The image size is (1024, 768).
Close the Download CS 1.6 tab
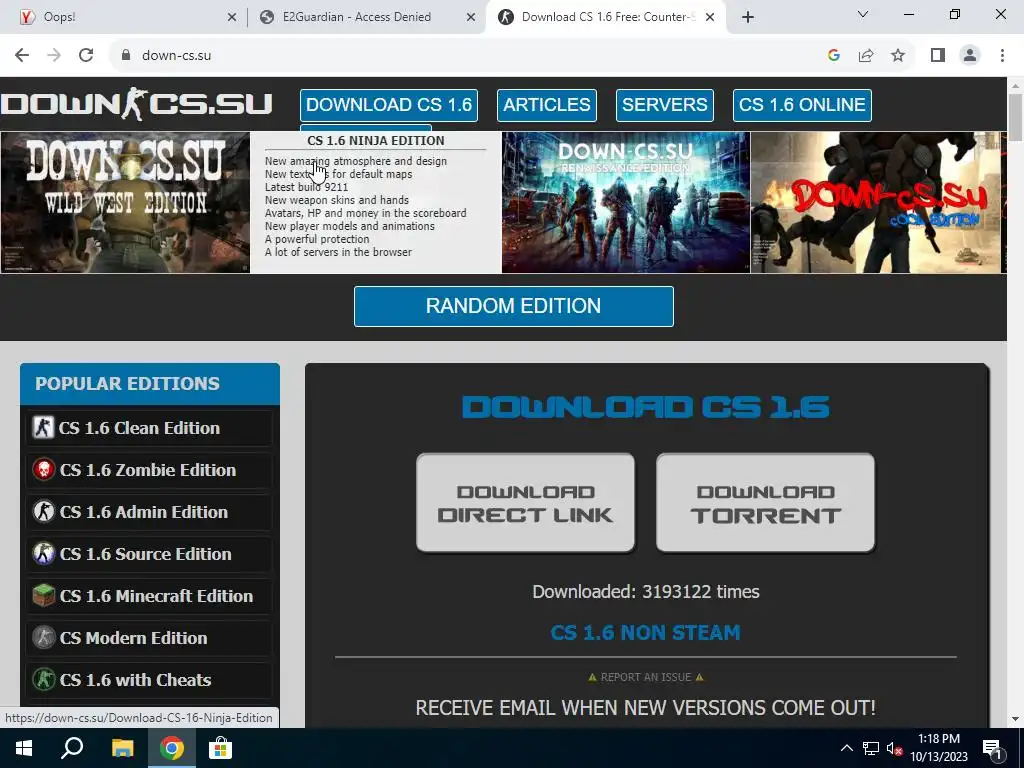710,18
